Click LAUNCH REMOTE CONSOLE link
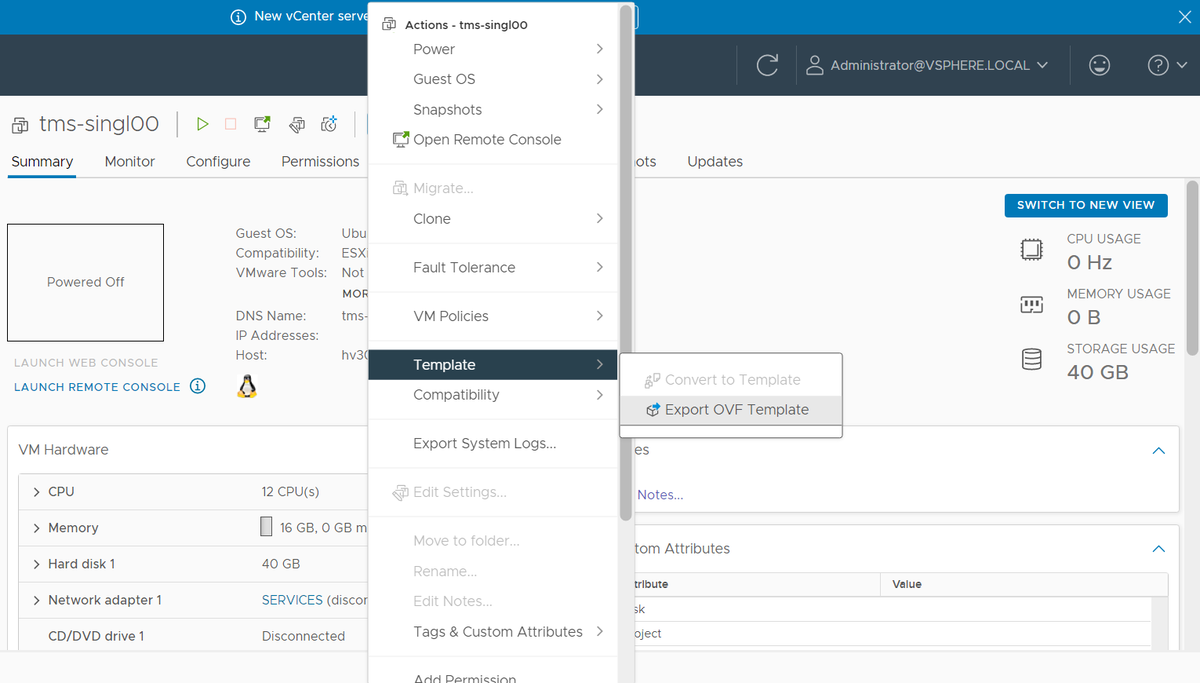The image size is (1200, 683). pos(97,387)
